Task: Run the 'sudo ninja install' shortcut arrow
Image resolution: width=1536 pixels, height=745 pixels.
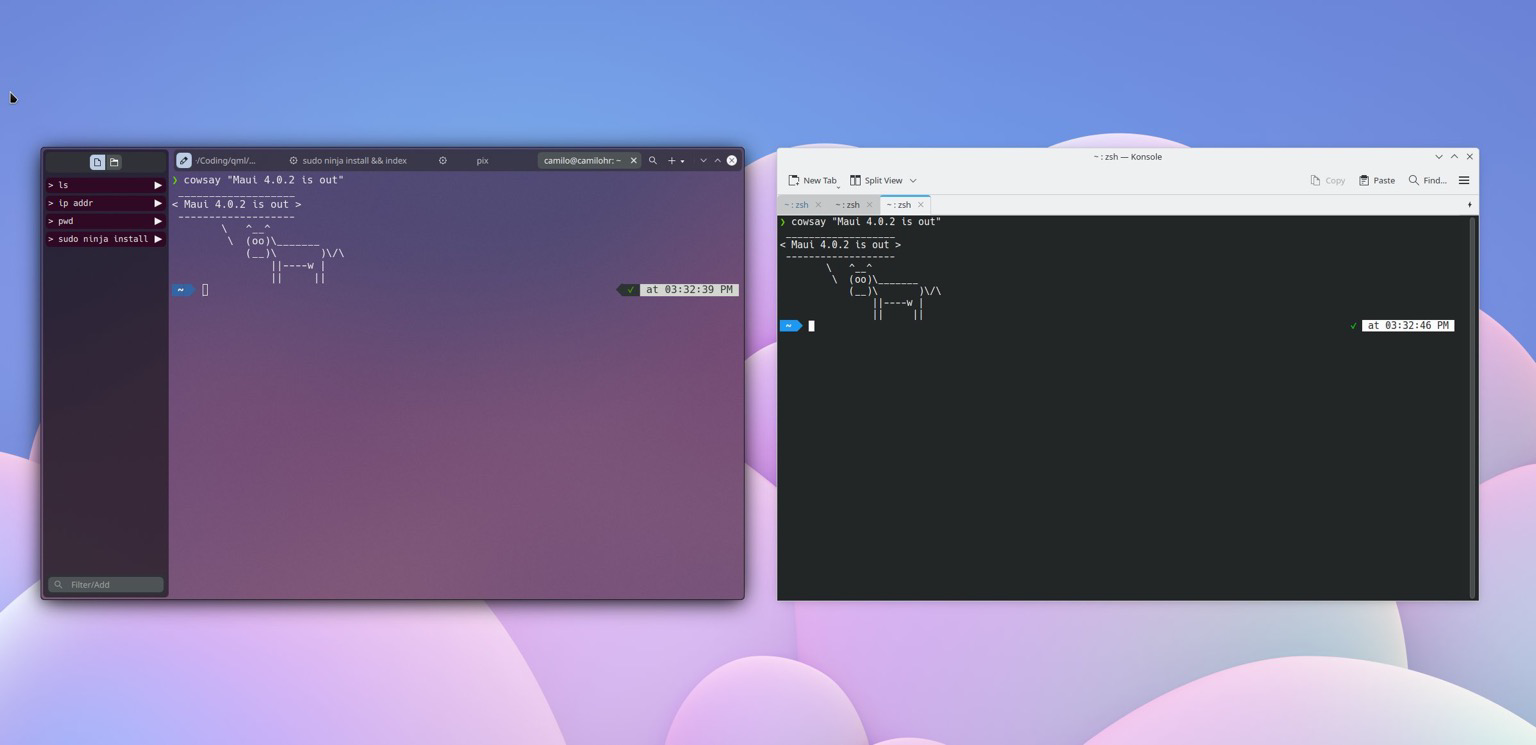Action: click(158, 239)
